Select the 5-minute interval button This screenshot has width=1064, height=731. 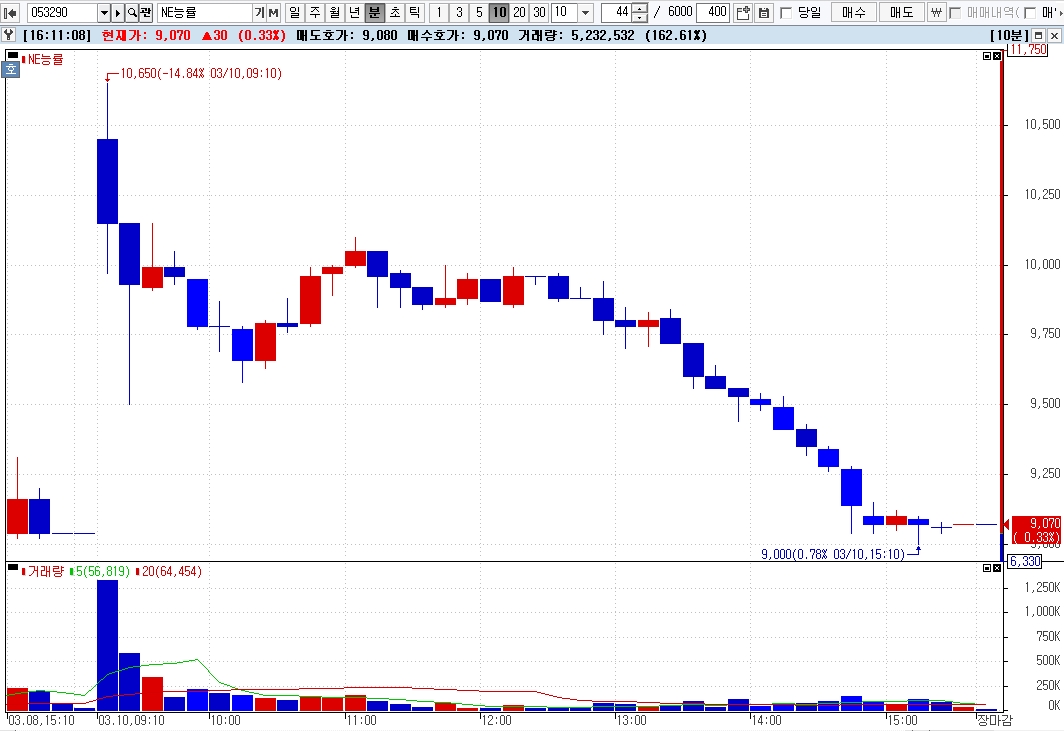pyautogui.click(x=479, y=12)
